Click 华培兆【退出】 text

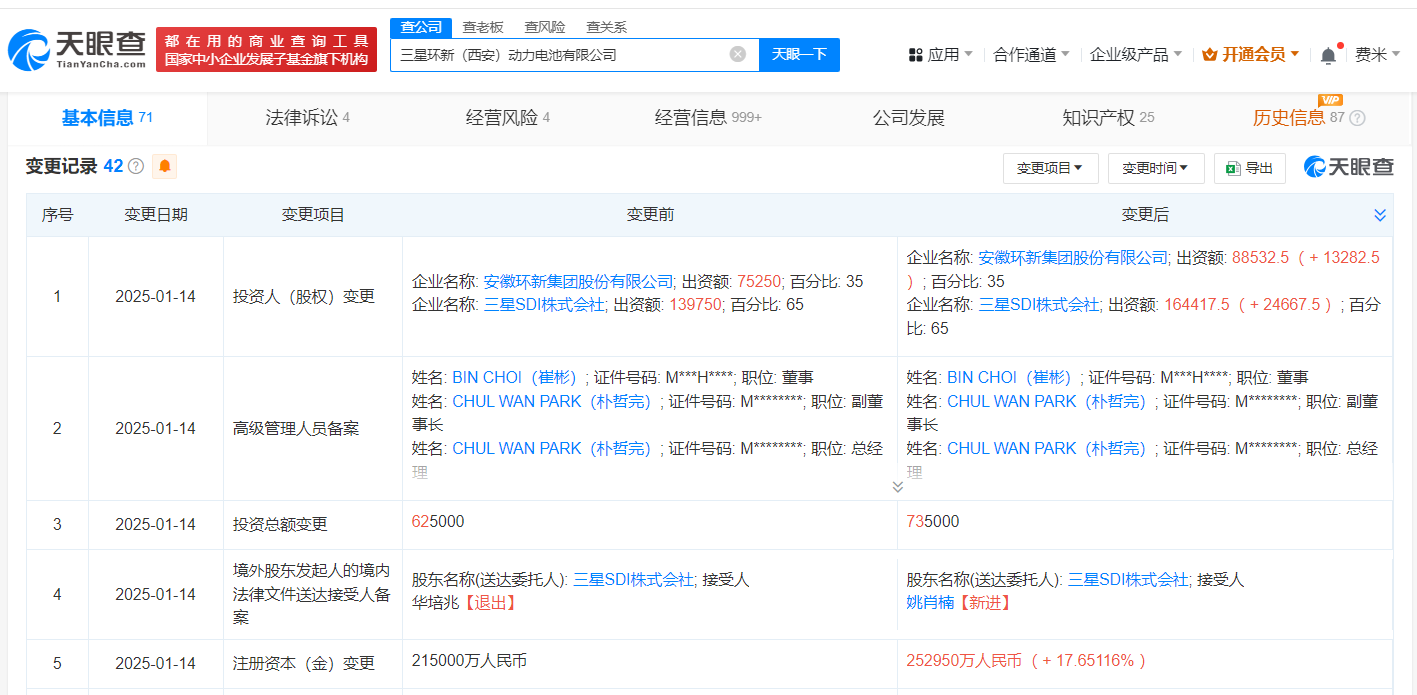tap(465, 602)
